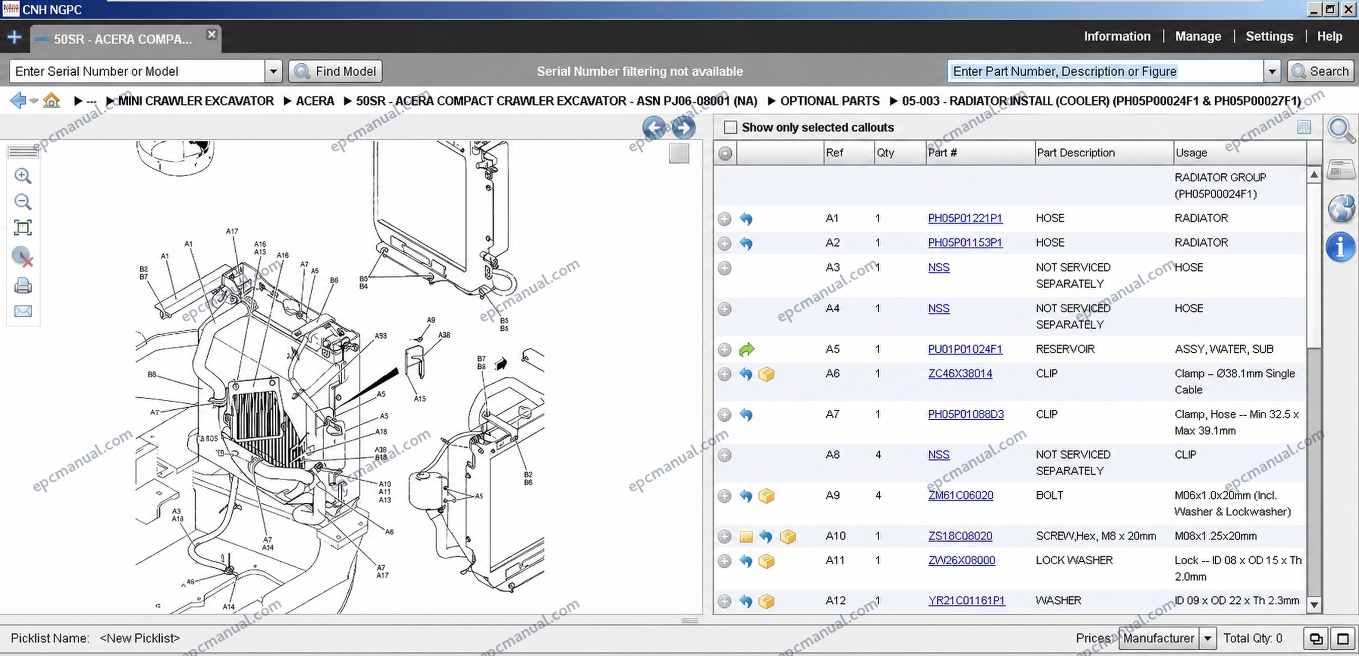Click Search button at top right
Viewport: 1359px width, 656px height.
click(x=1320, y=71)
